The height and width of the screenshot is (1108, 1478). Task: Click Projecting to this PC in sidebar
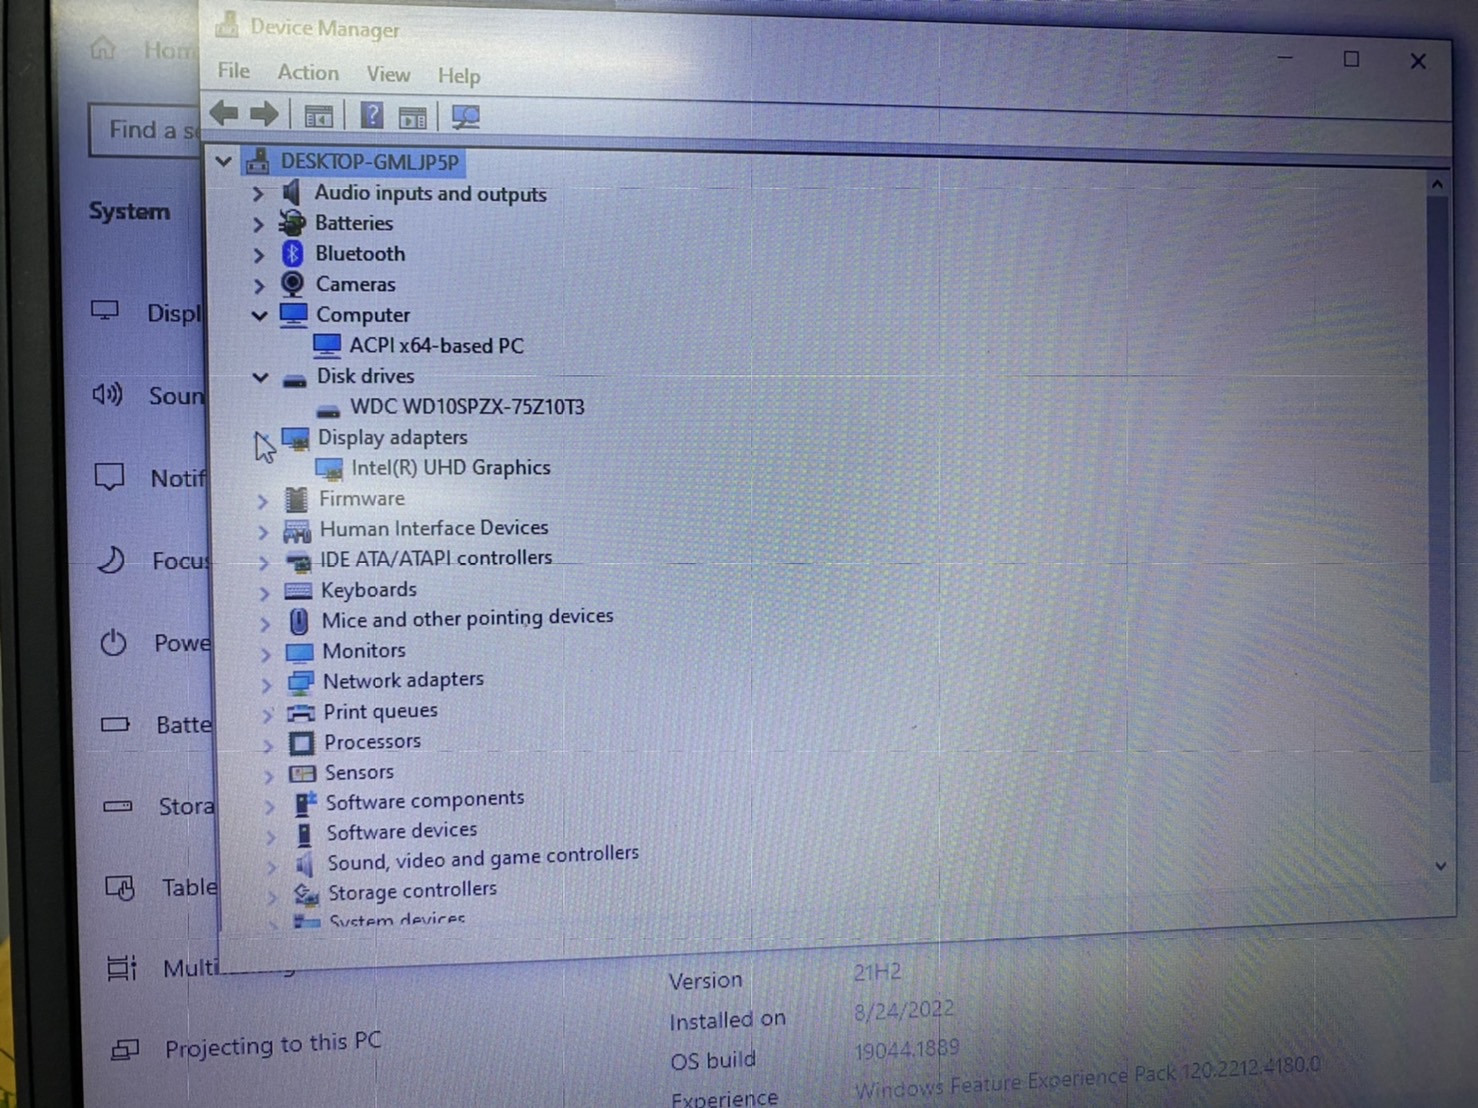click(273, 1043)
